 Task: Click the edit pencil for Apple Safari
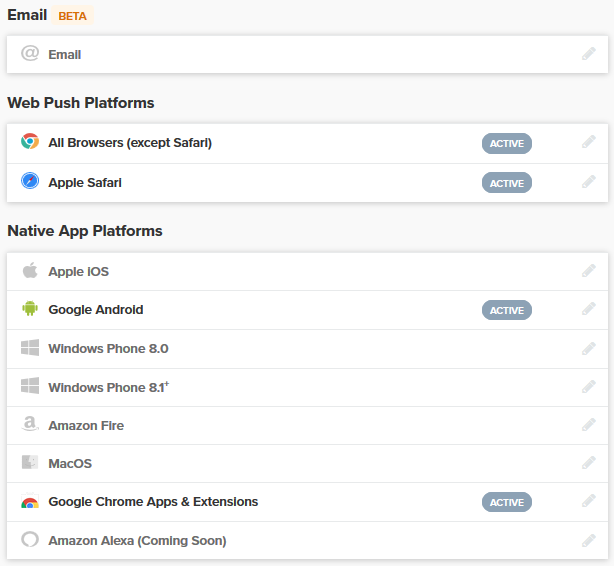tap(589, 183)
